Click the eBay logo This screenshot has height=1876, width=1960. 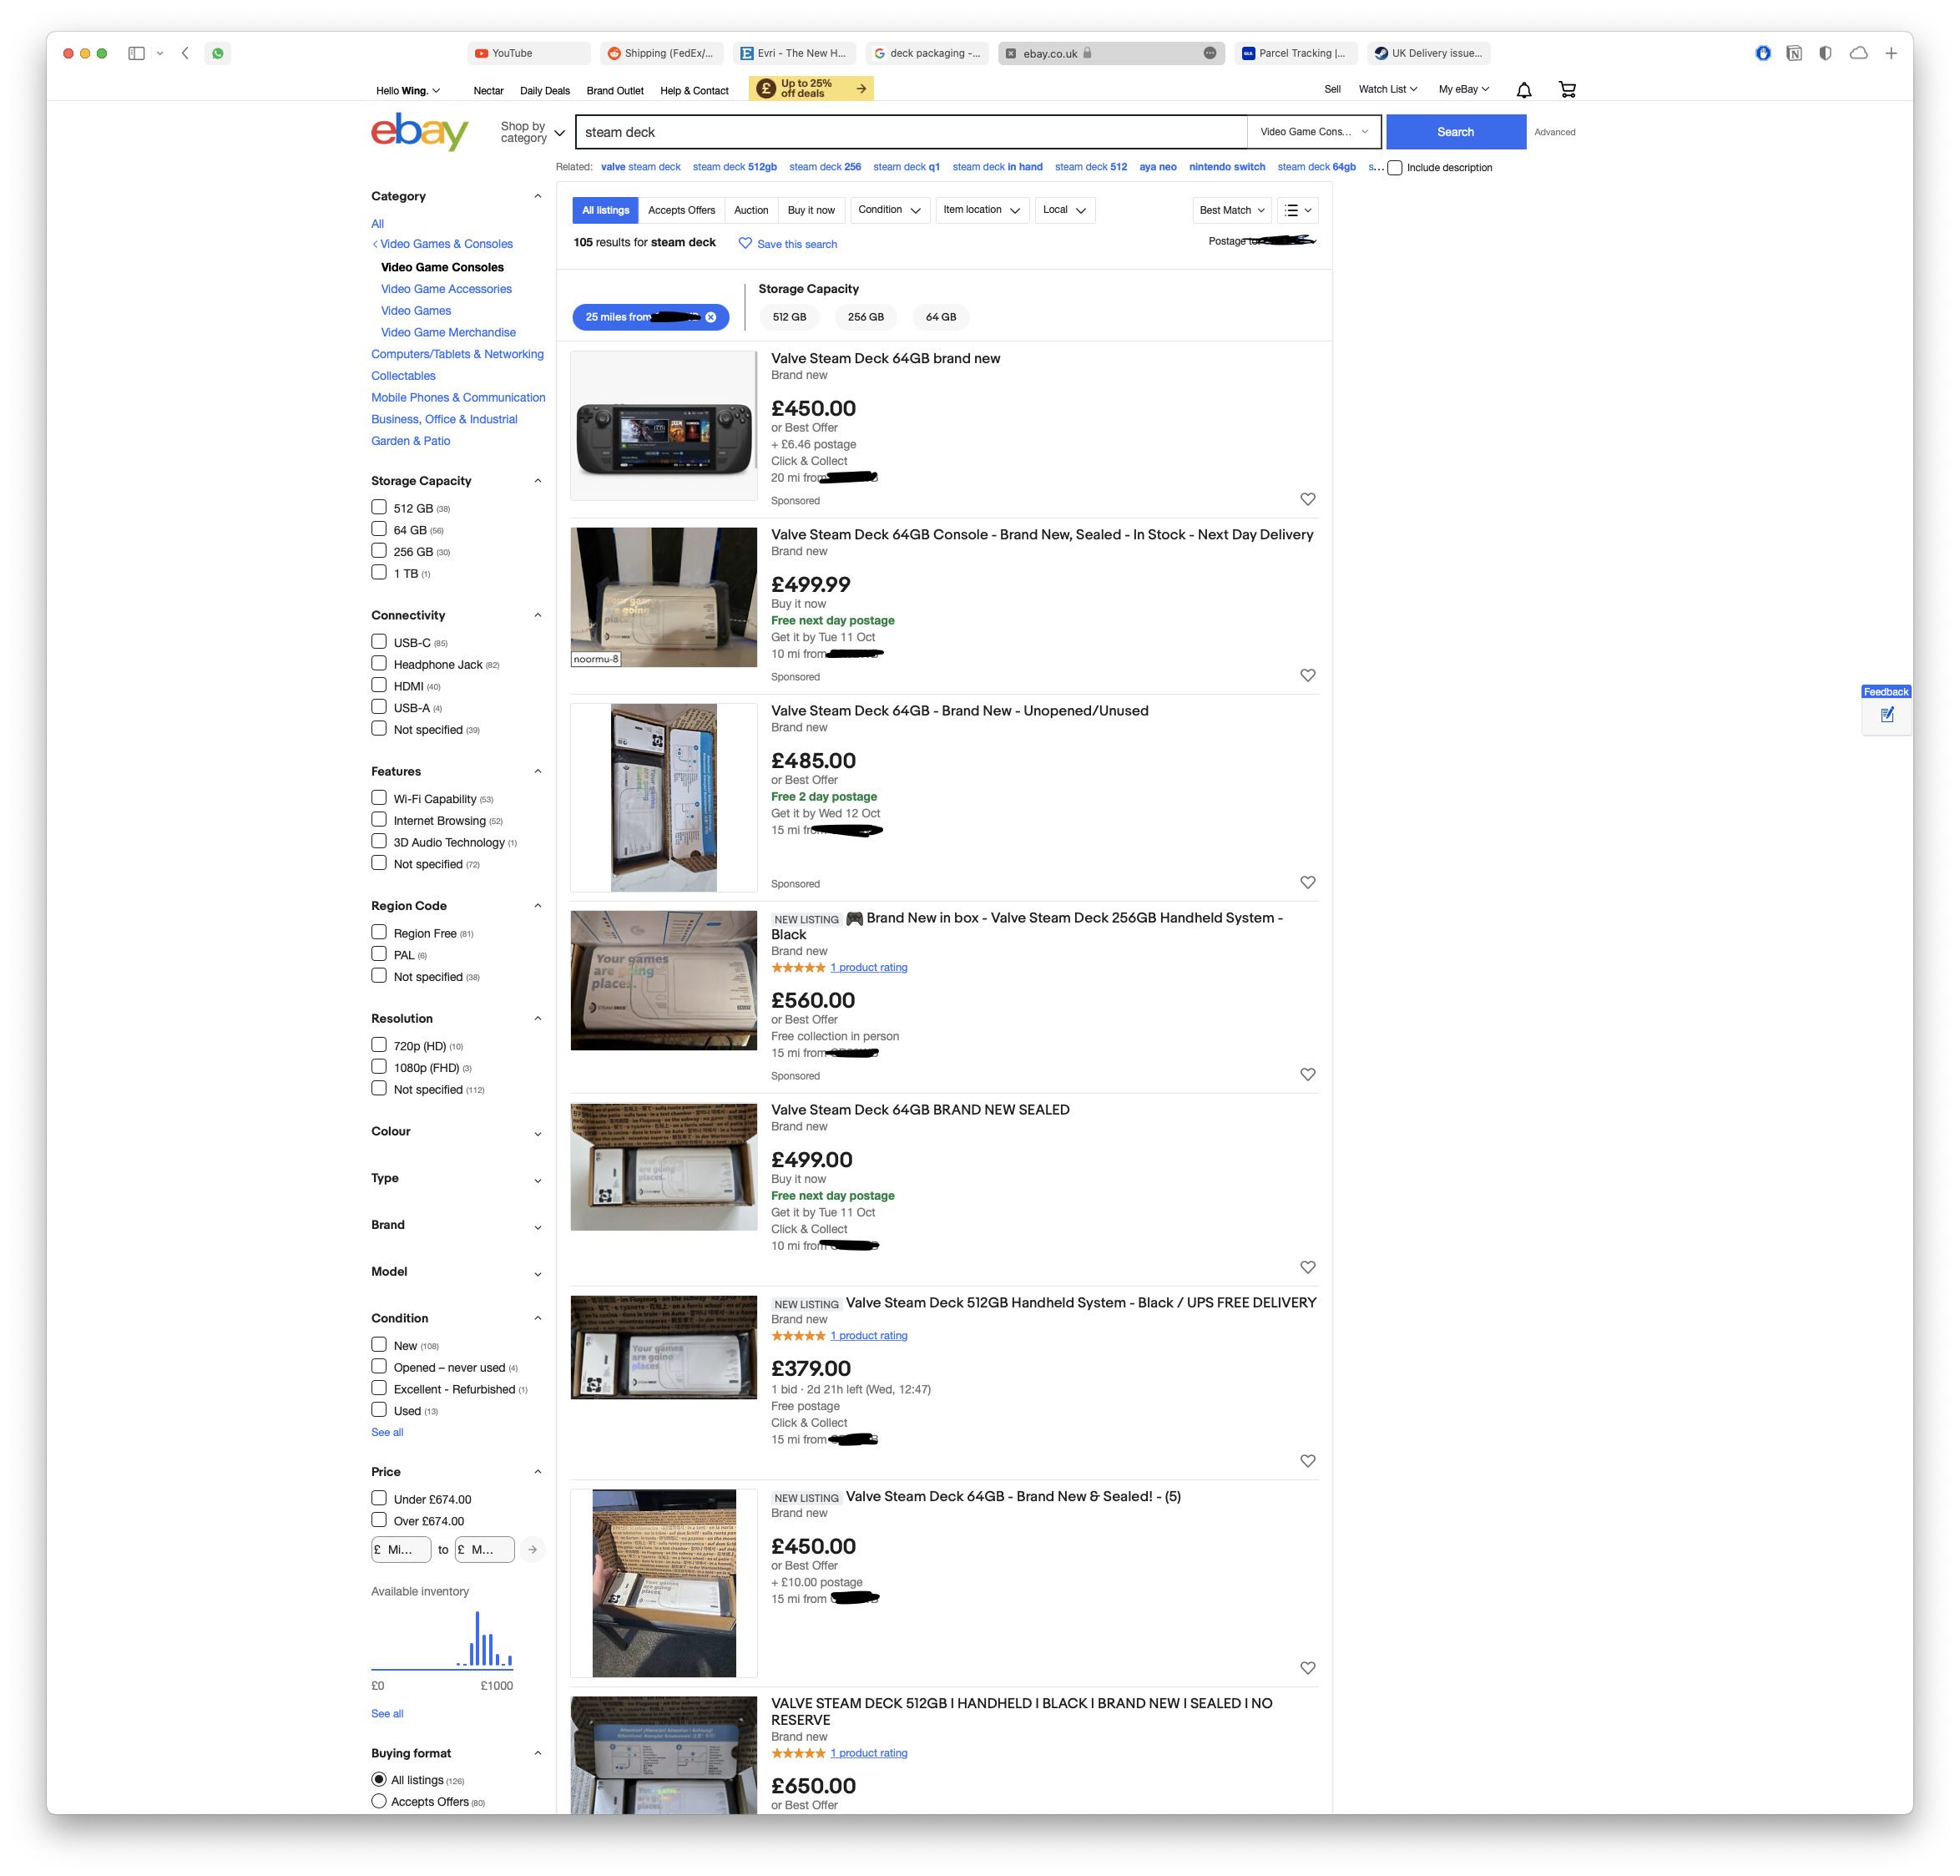coord(420,131)
